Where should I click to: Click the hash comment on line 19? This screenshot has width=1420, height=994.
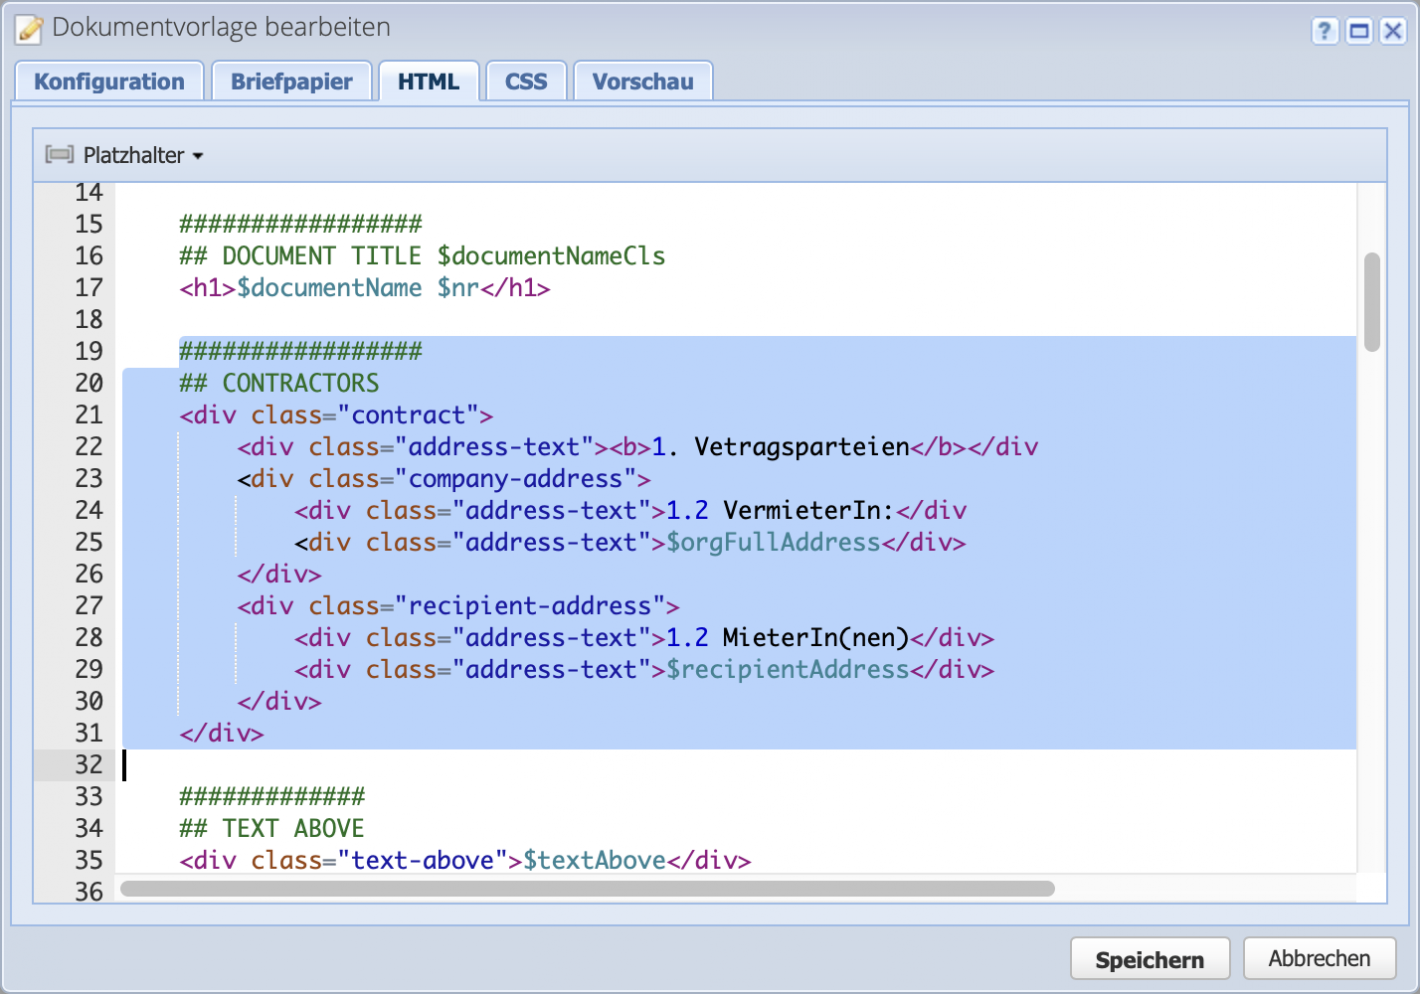tap(301, 351)
